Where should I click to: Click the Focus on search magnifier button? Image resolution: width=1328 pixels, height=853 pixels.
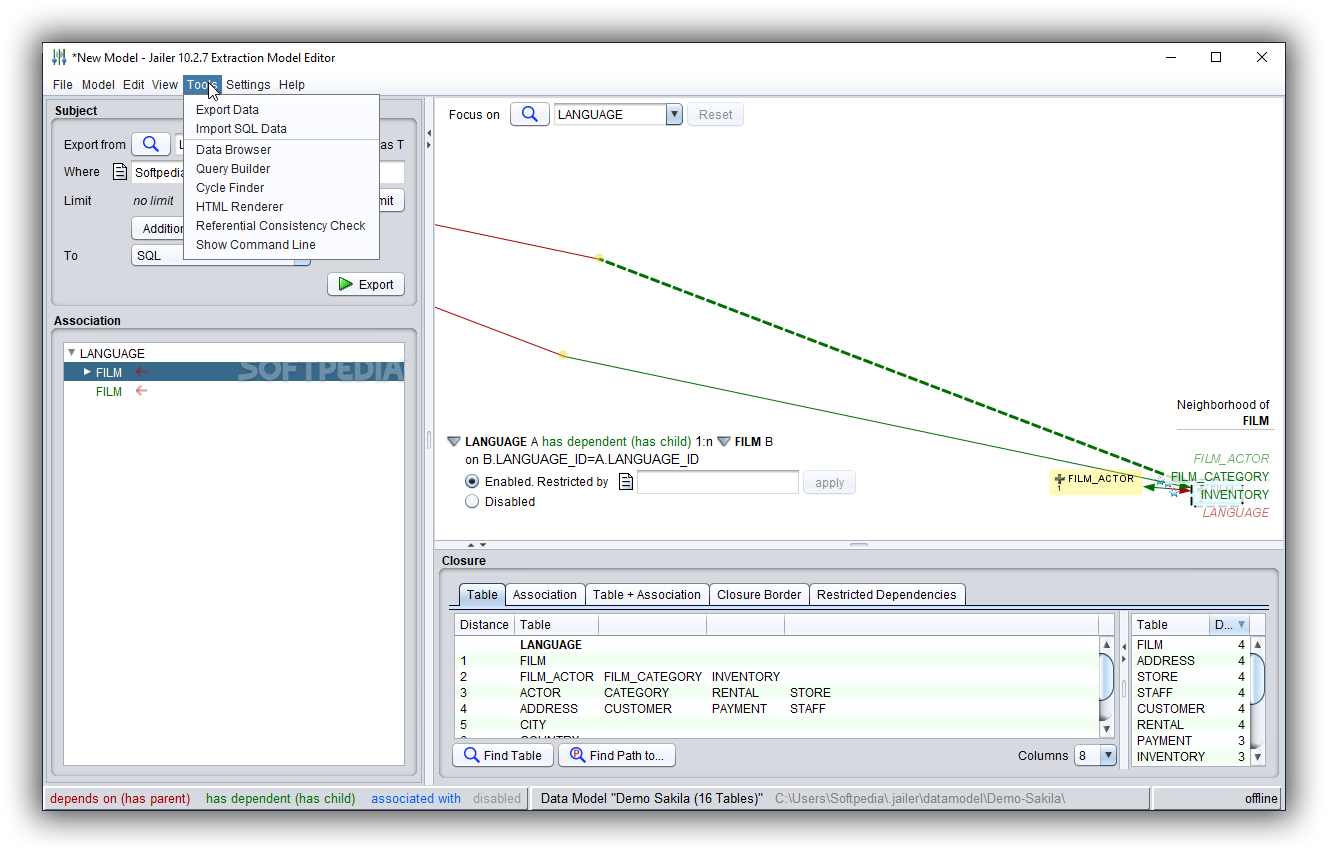530,114
